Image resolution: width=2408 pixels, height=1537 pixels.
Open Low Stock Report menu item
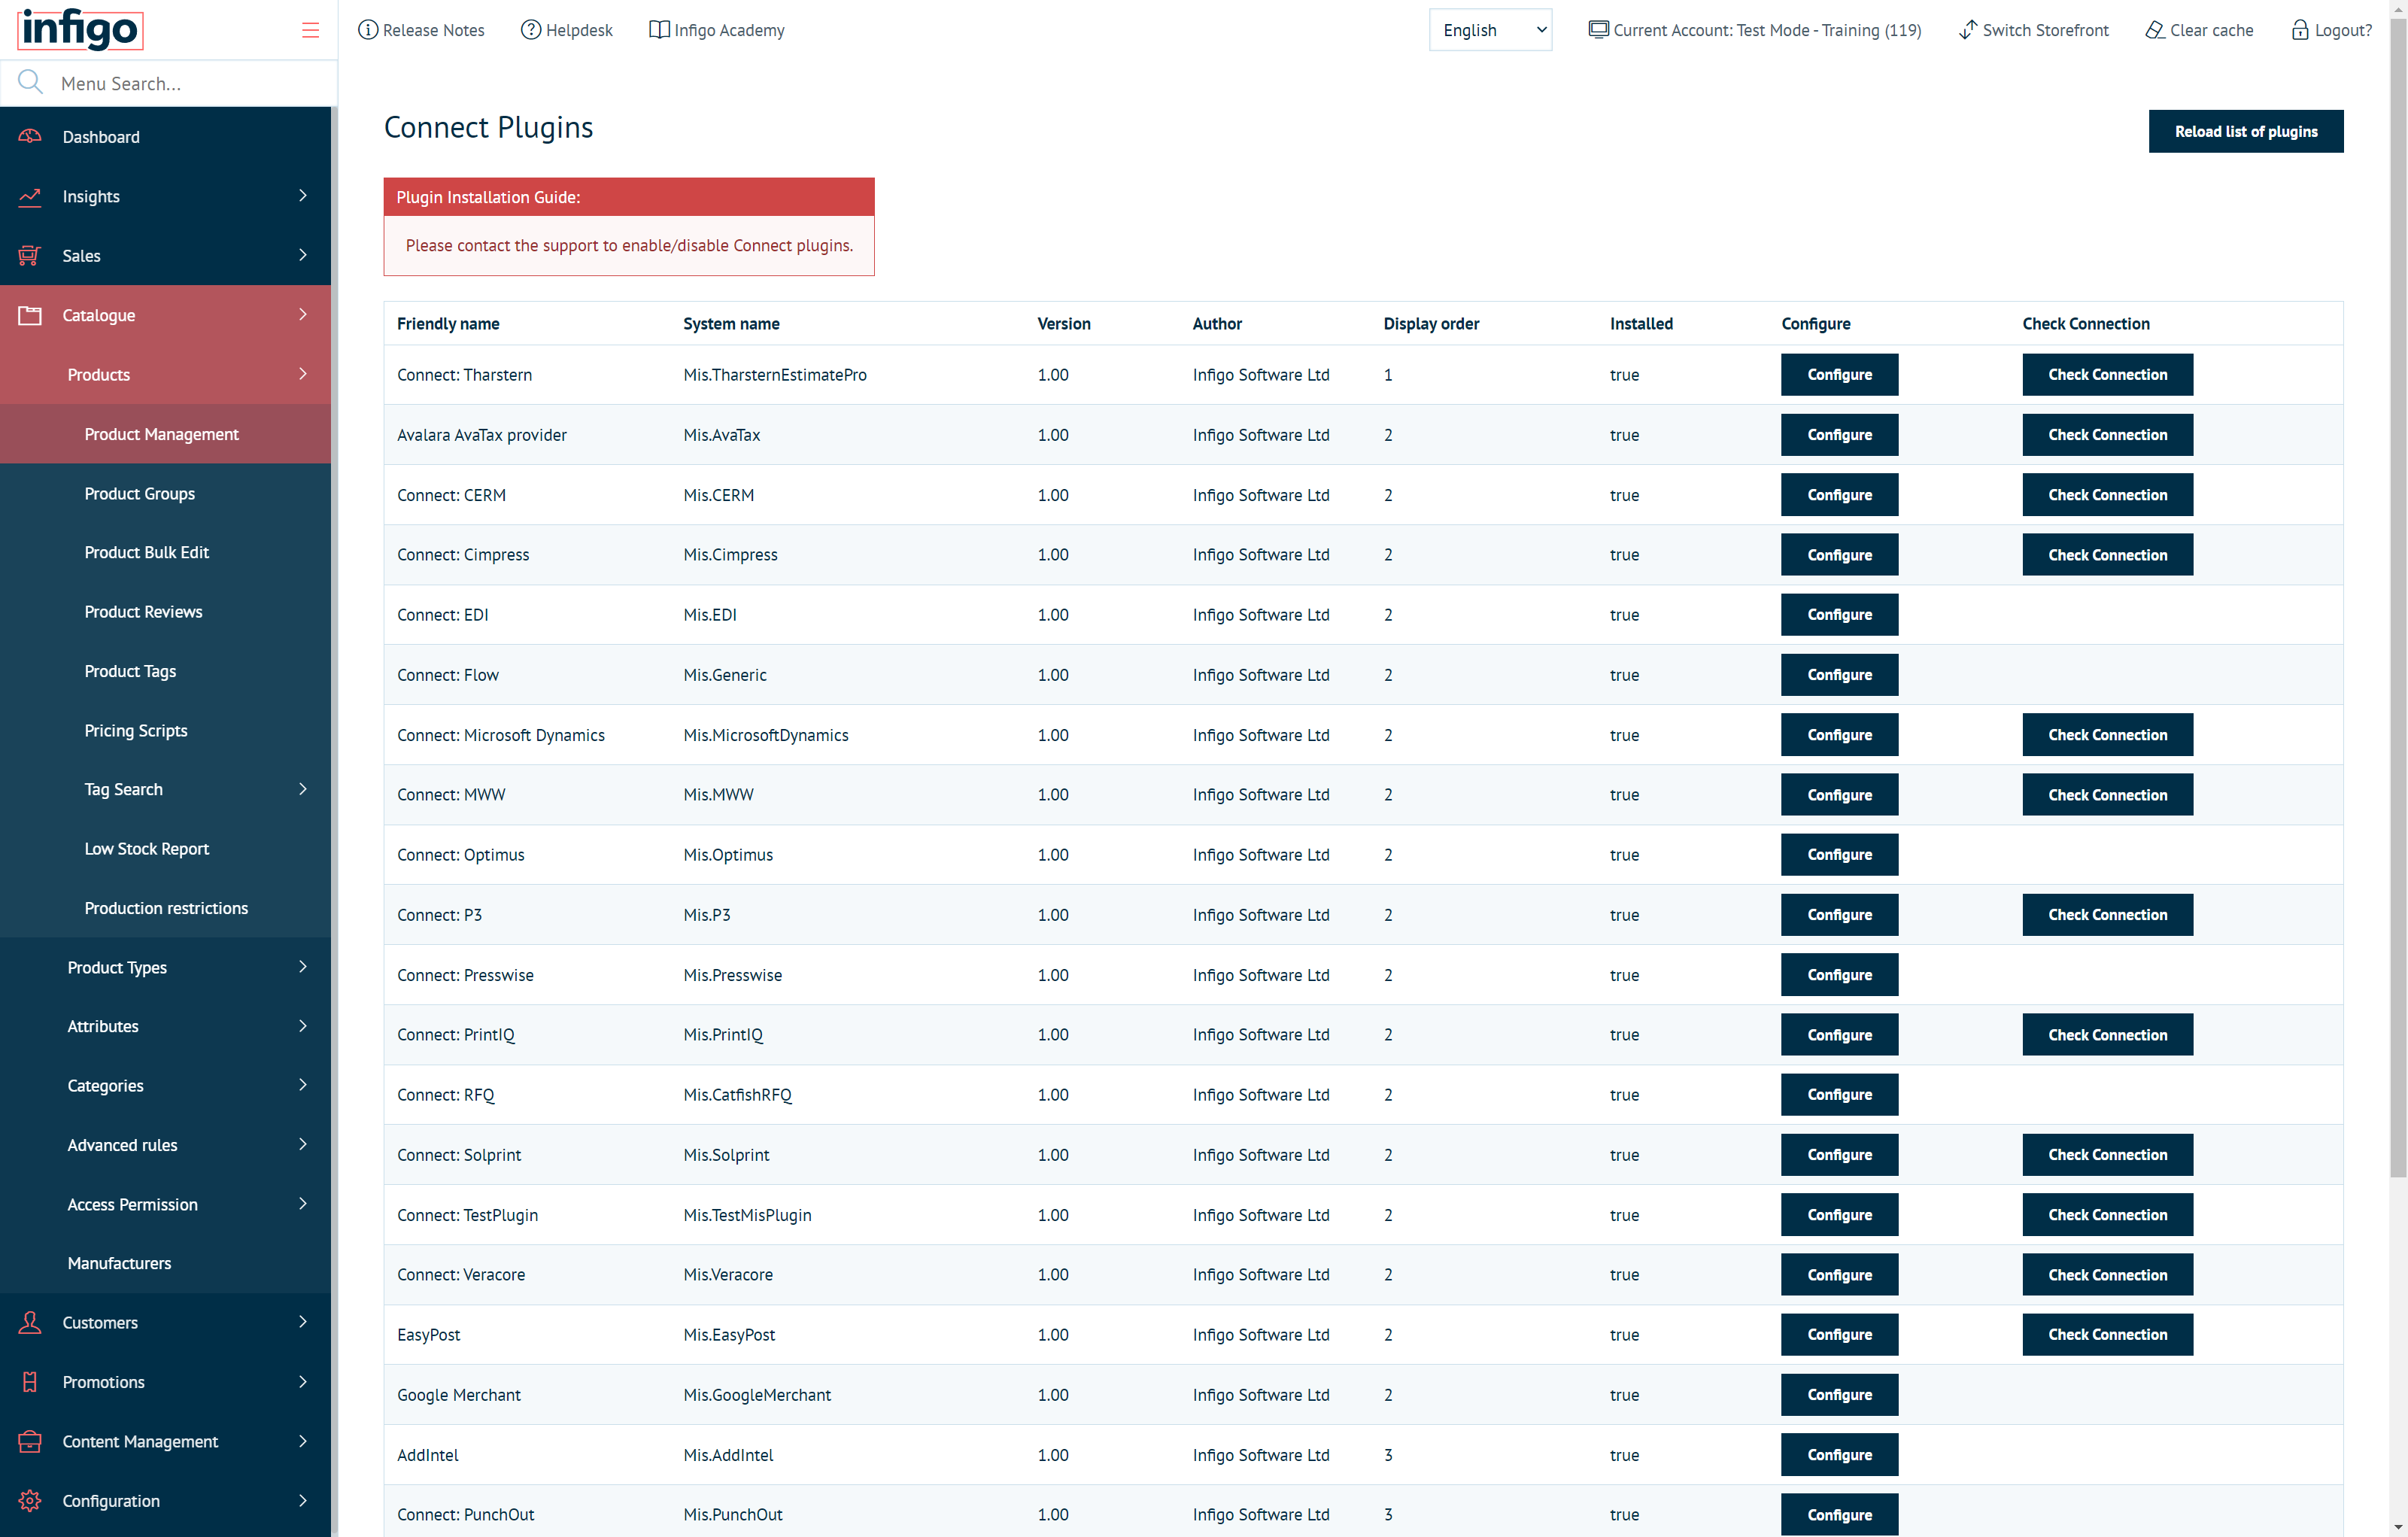click(x=165, y=848)
